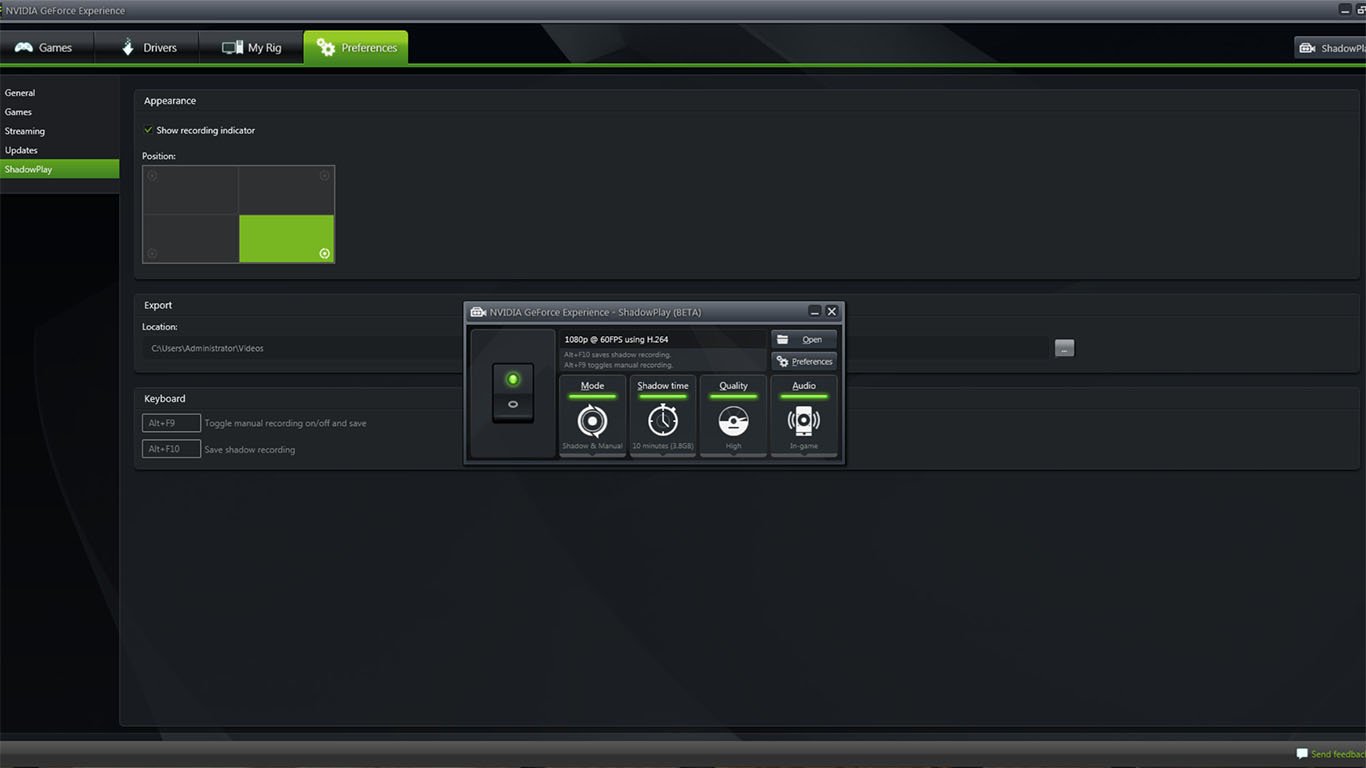
Task: Select ShadowPlay in the preferences sidebar
Action: click(59, 169)
